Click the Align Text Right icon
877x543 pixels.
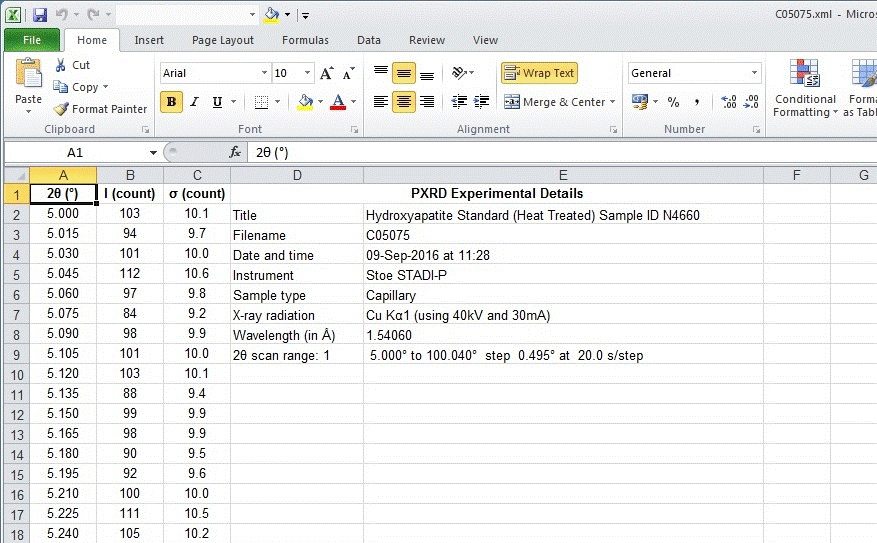point(427,101)
